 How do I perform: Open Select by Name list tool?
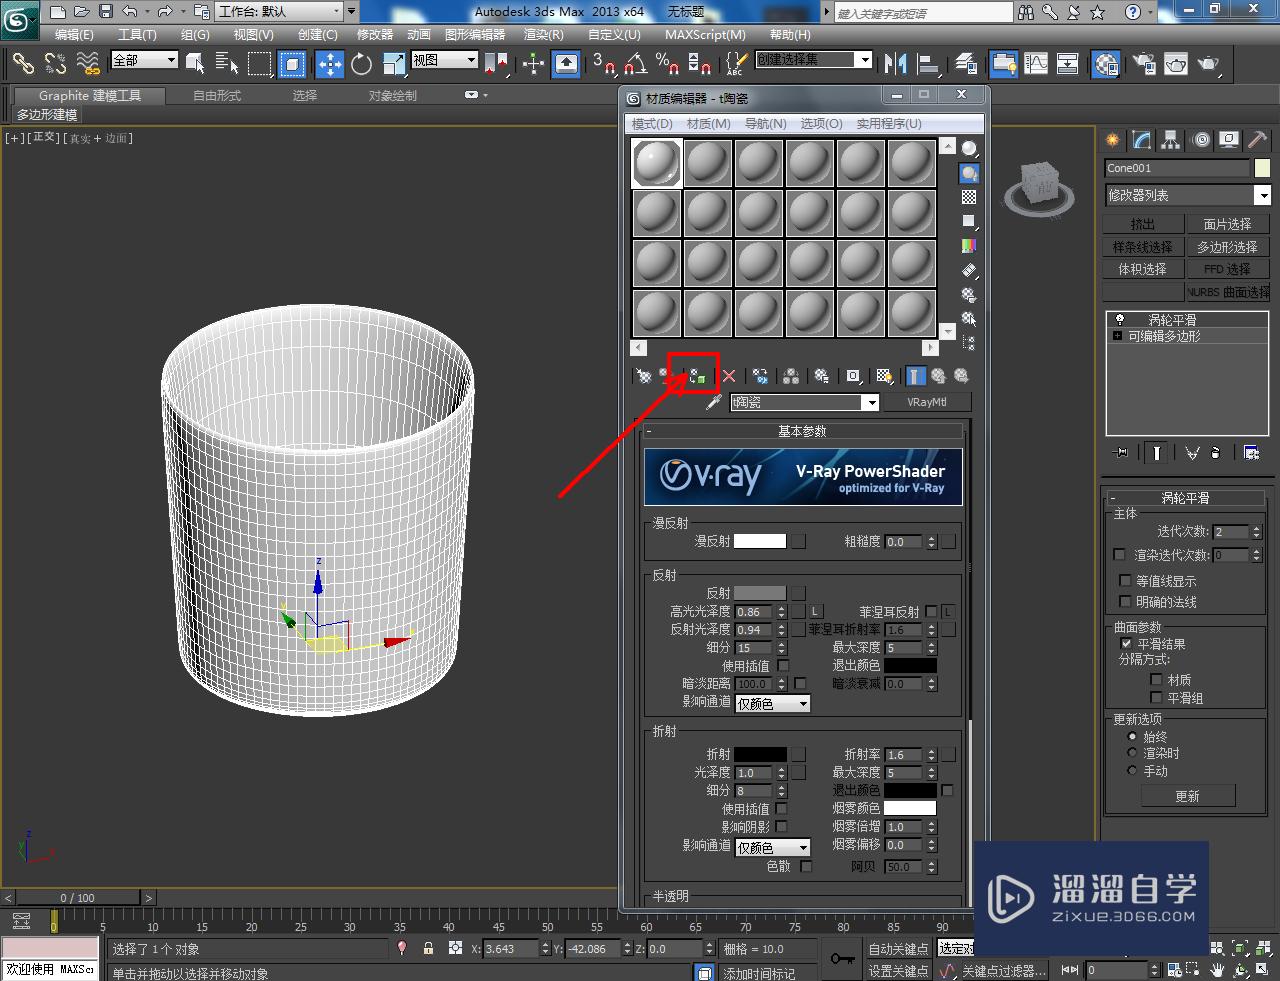(227, 64)
